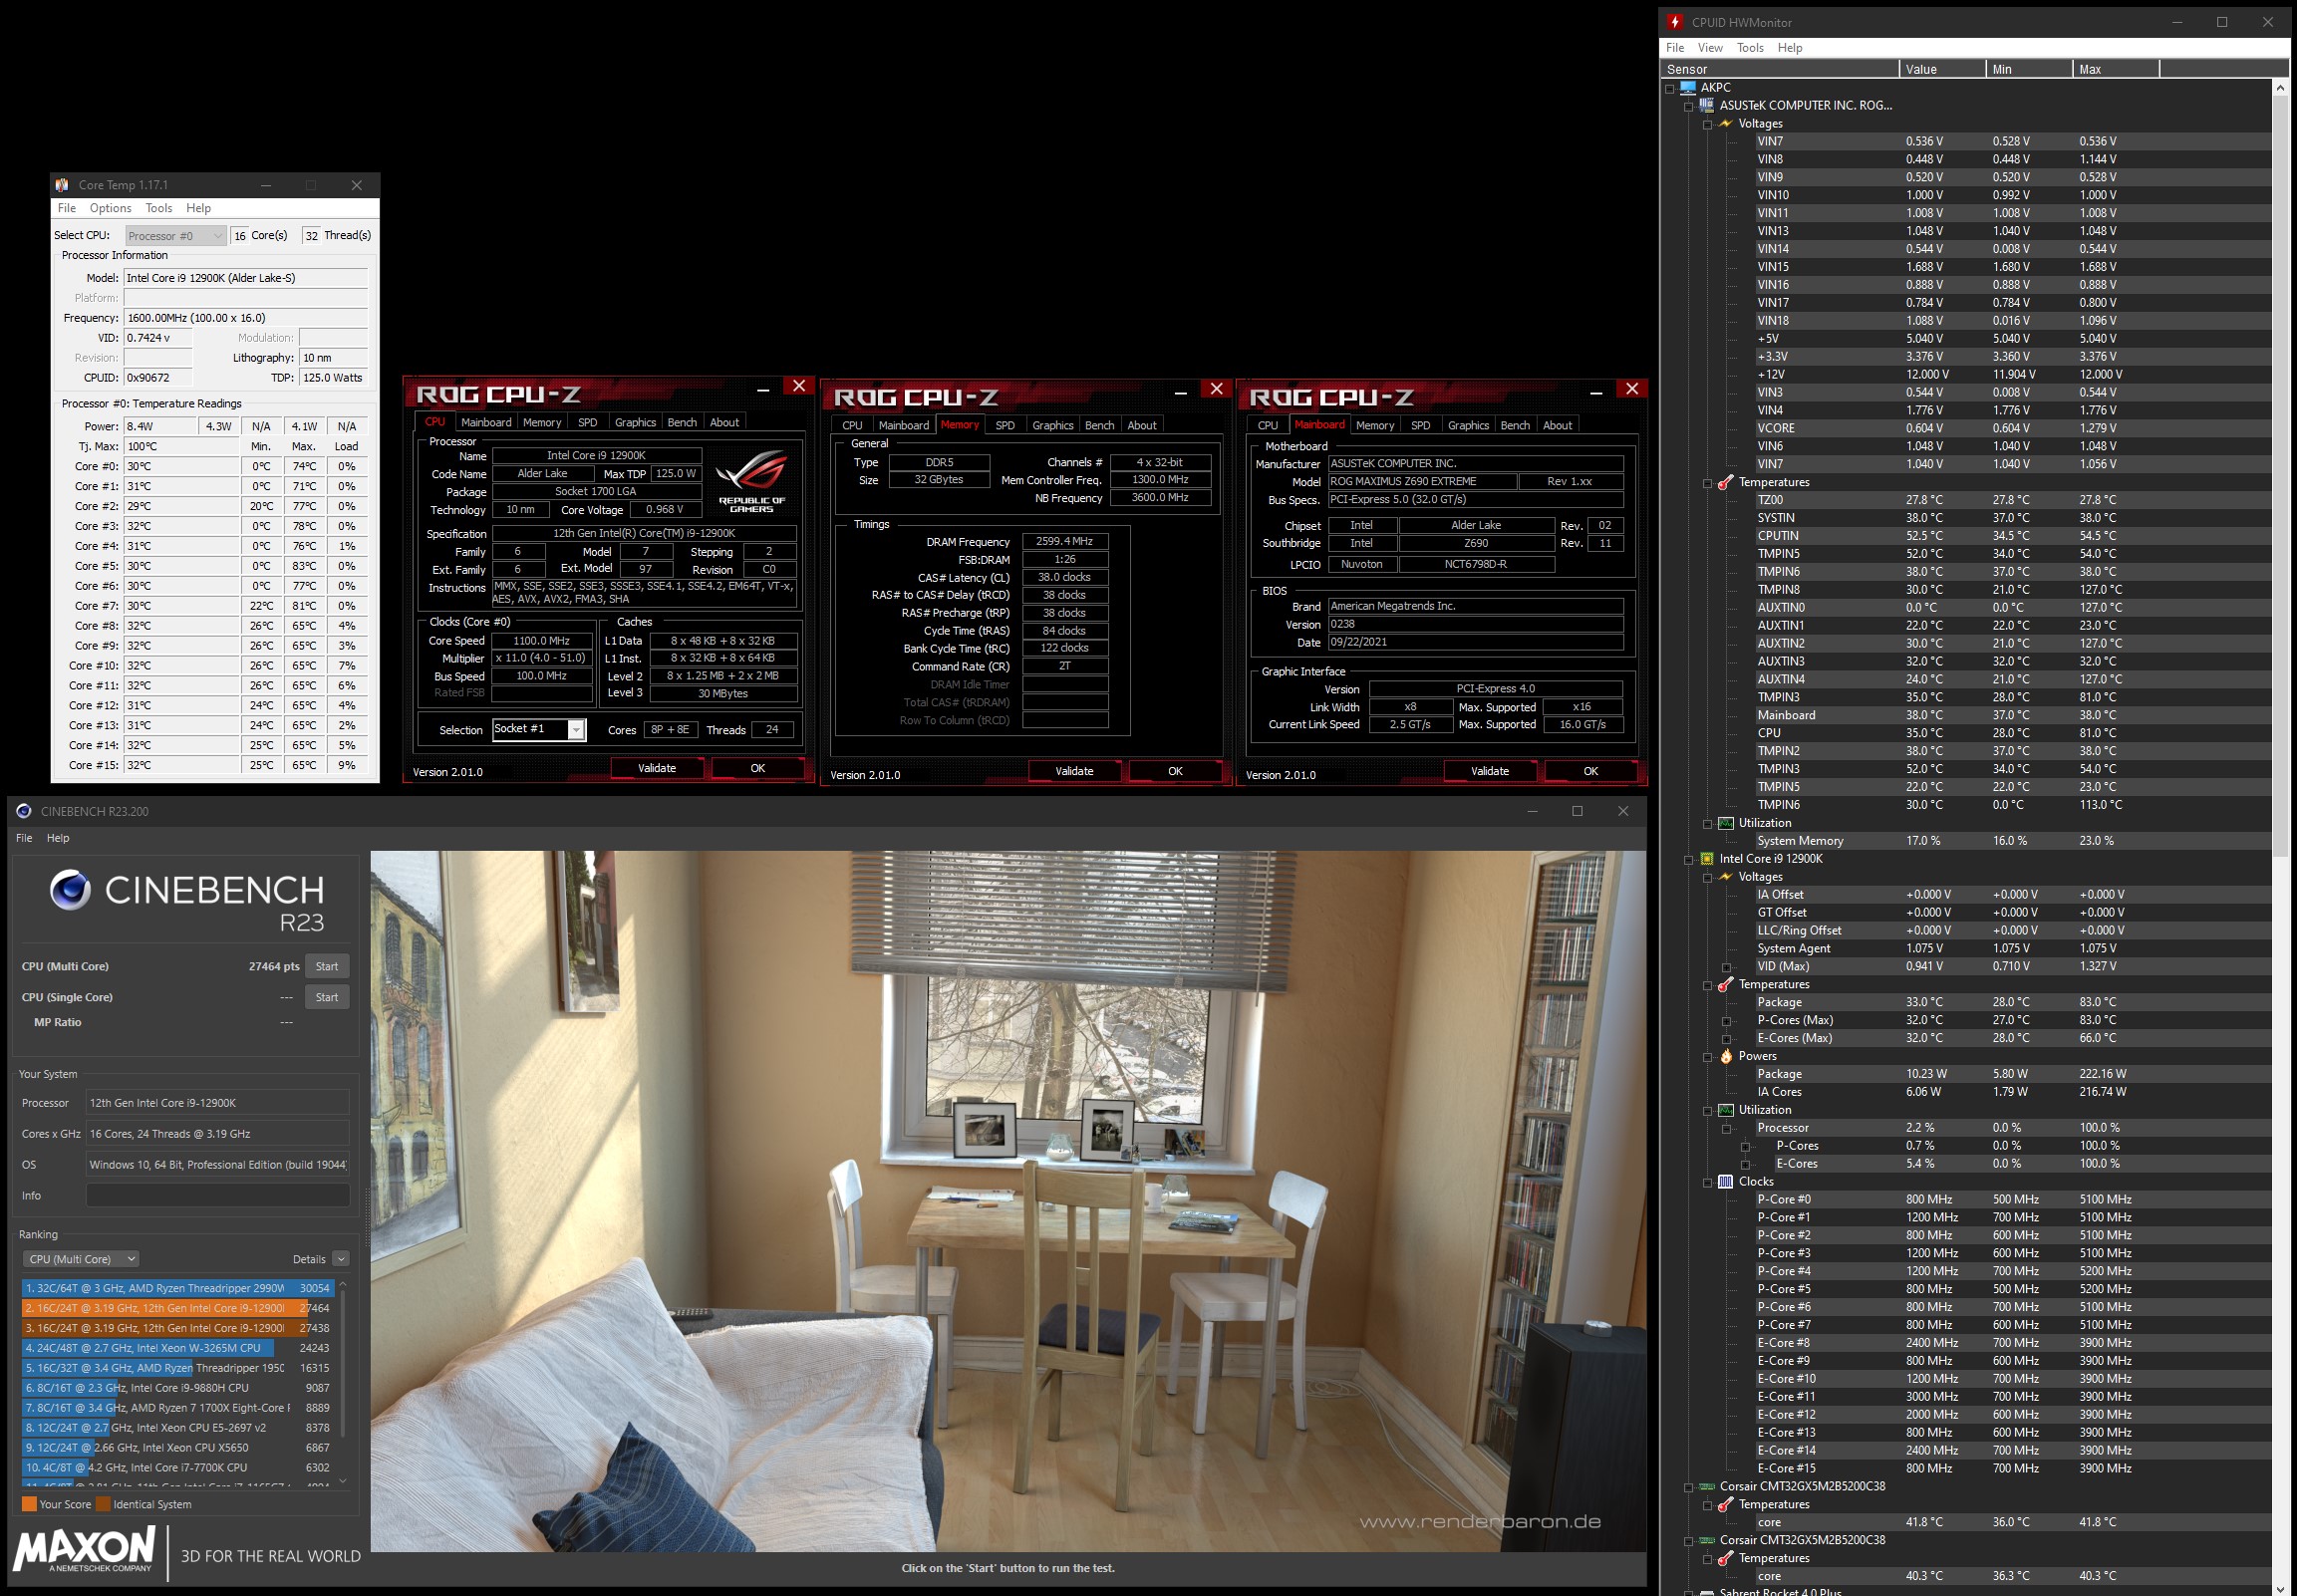Start the CPU (Single Core) test
Image resolution: width=2297 pixels, height=1596 pixels.
[327, 998]
